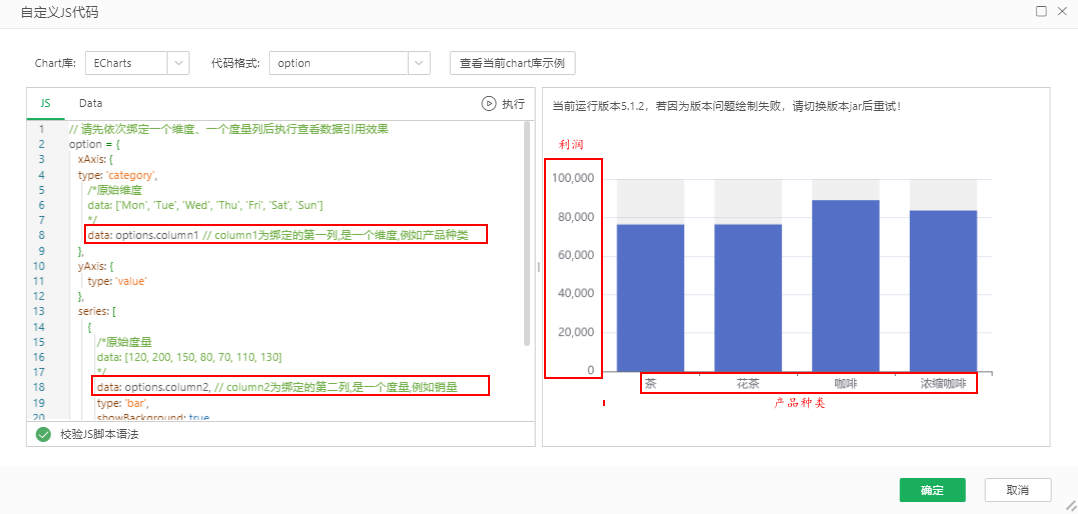Click the 确定 confirm button
The image size is (1078, 514).
932,491
